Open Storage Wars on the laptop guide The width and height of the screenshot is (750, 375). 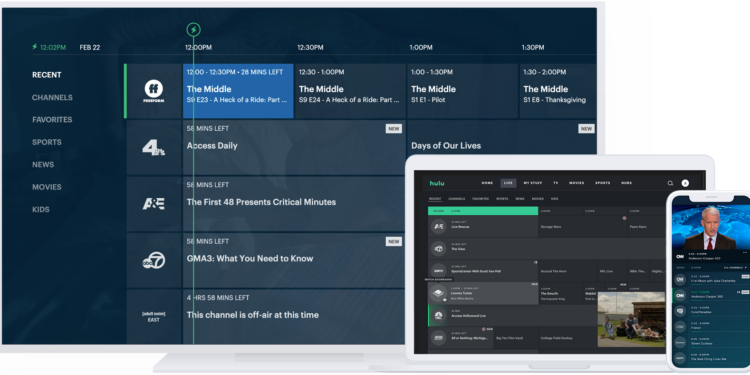point(583,227)
